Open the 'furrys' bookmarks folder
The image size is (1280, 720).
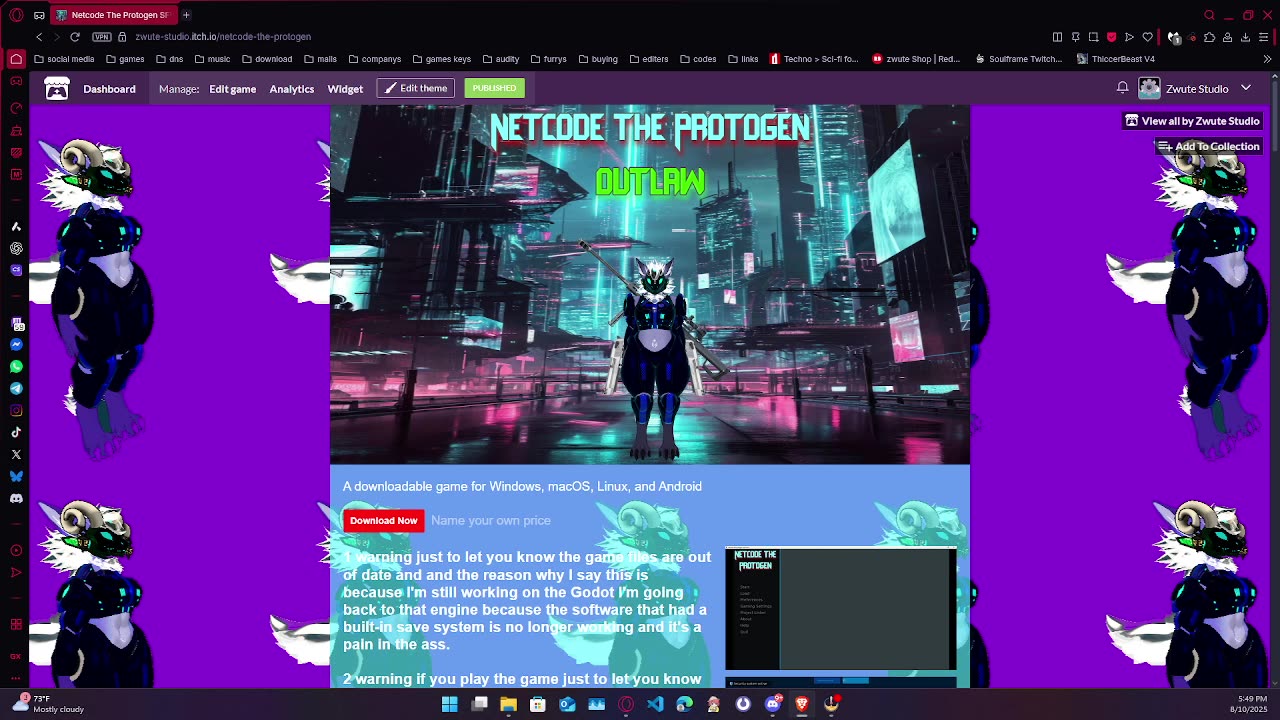click(548, 59)
